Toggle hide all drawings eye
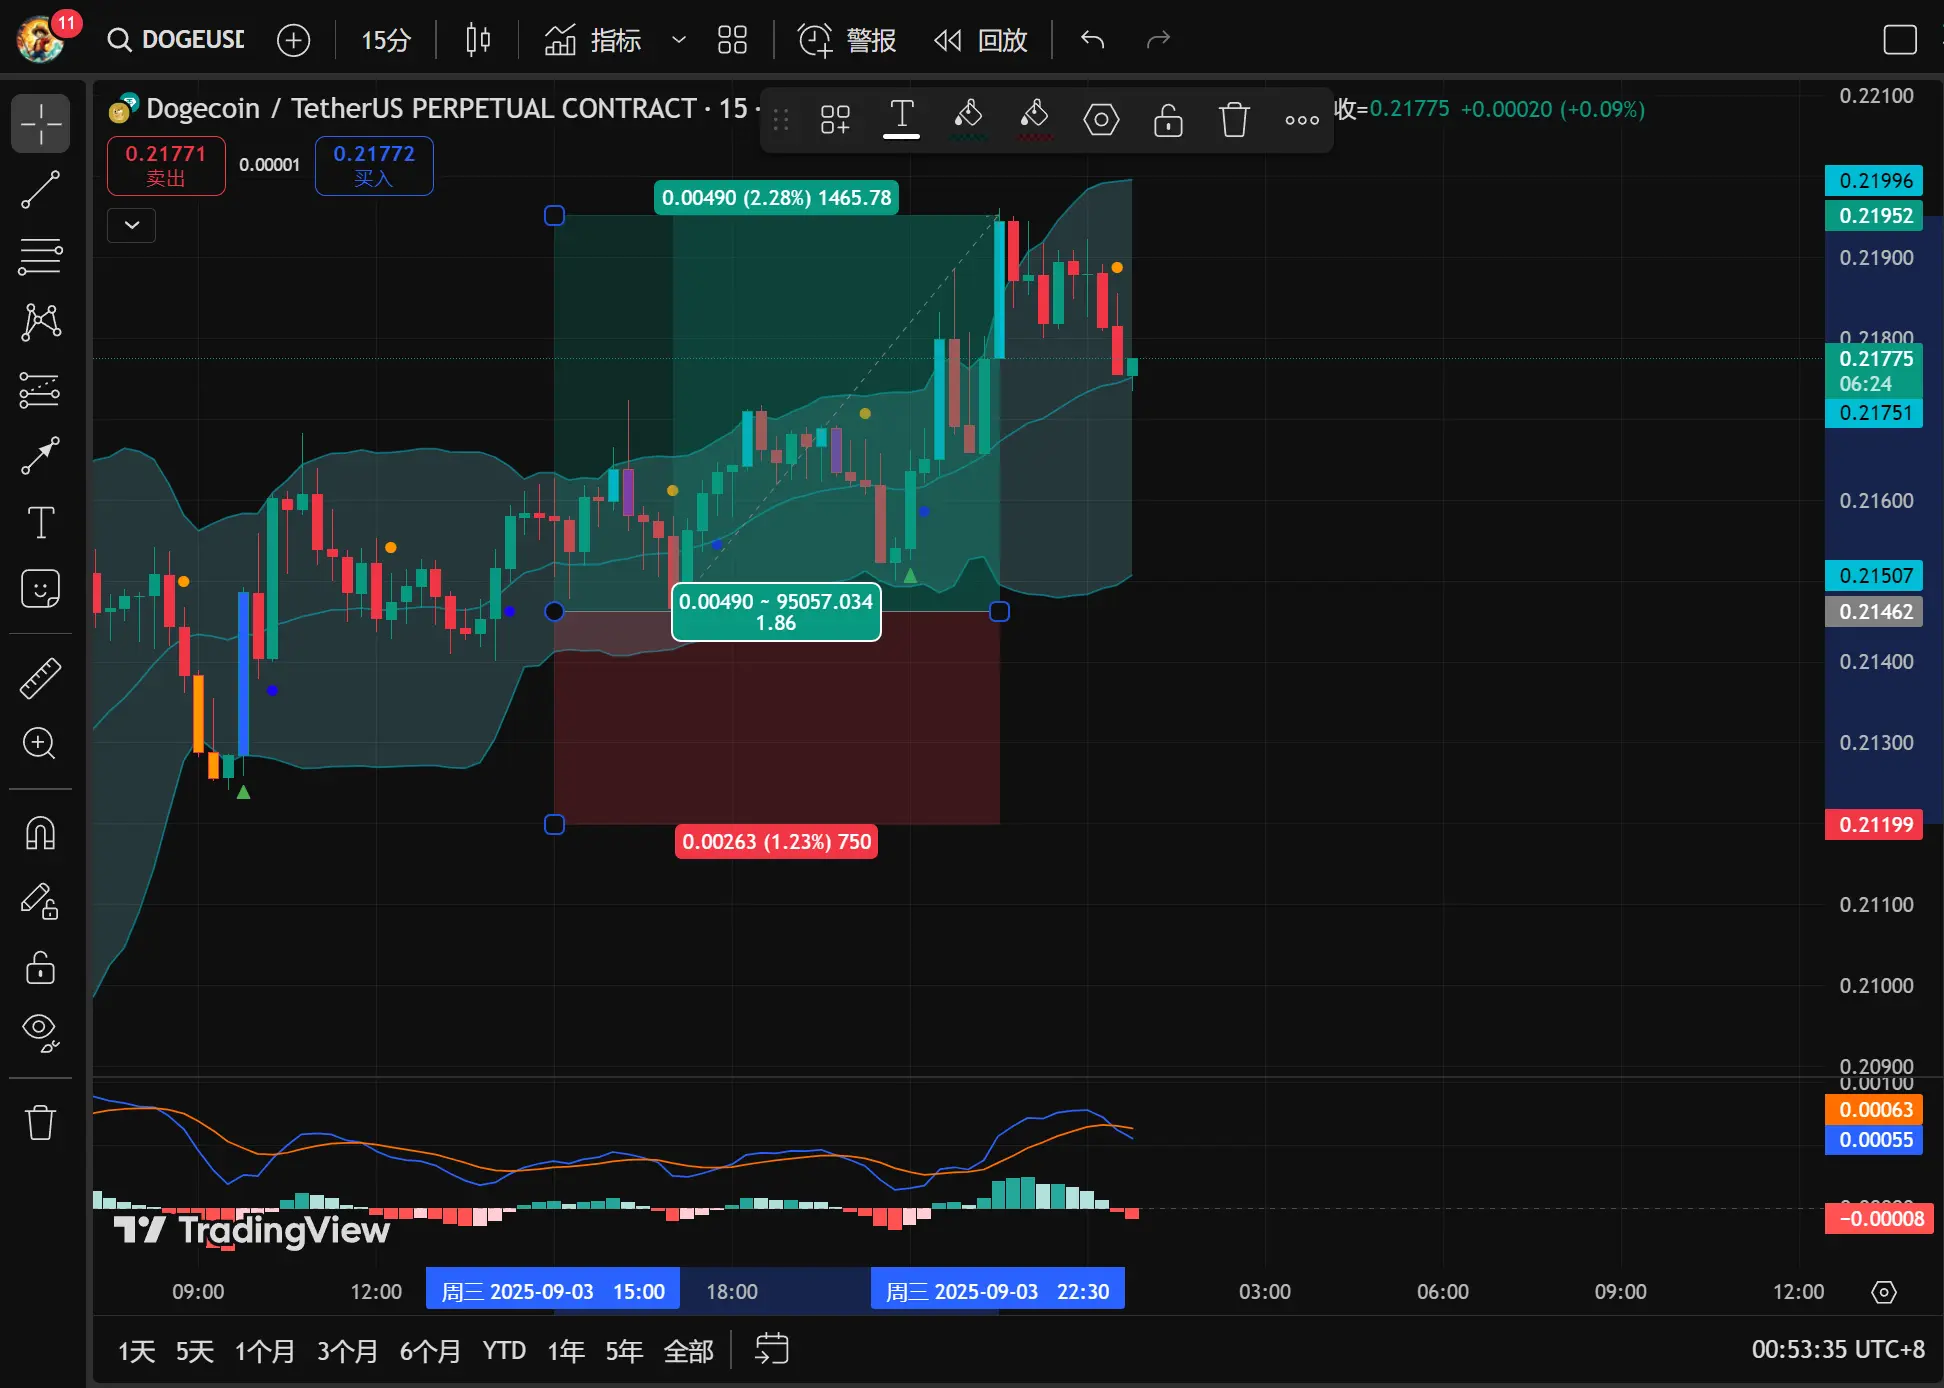 (x=40, y=1033)
